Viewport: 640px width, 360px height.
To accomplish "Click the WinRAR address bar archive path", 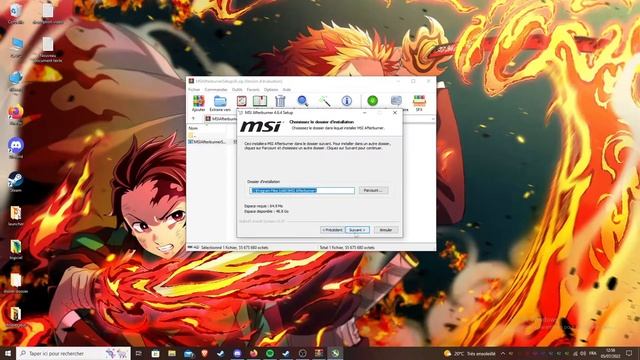I will 222,119.
